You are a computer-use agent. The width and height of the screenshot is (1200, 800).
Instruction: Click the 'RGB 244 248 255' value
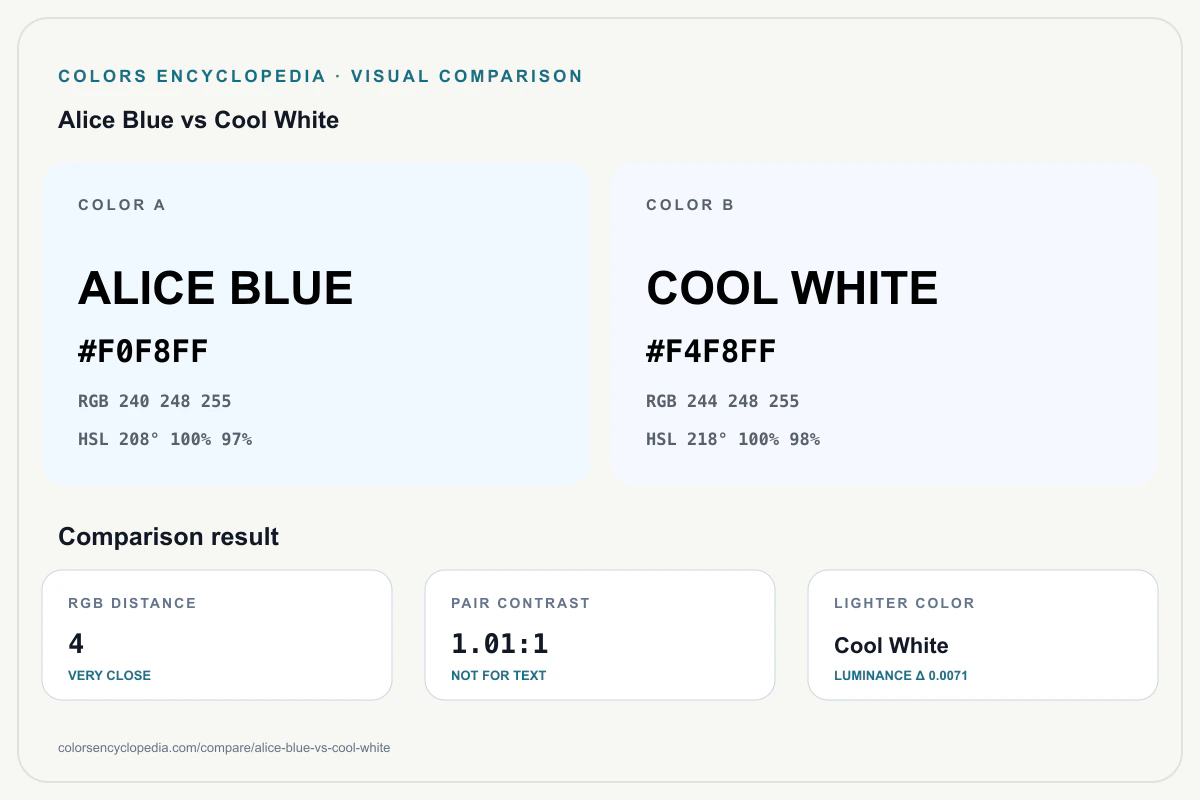723,401
